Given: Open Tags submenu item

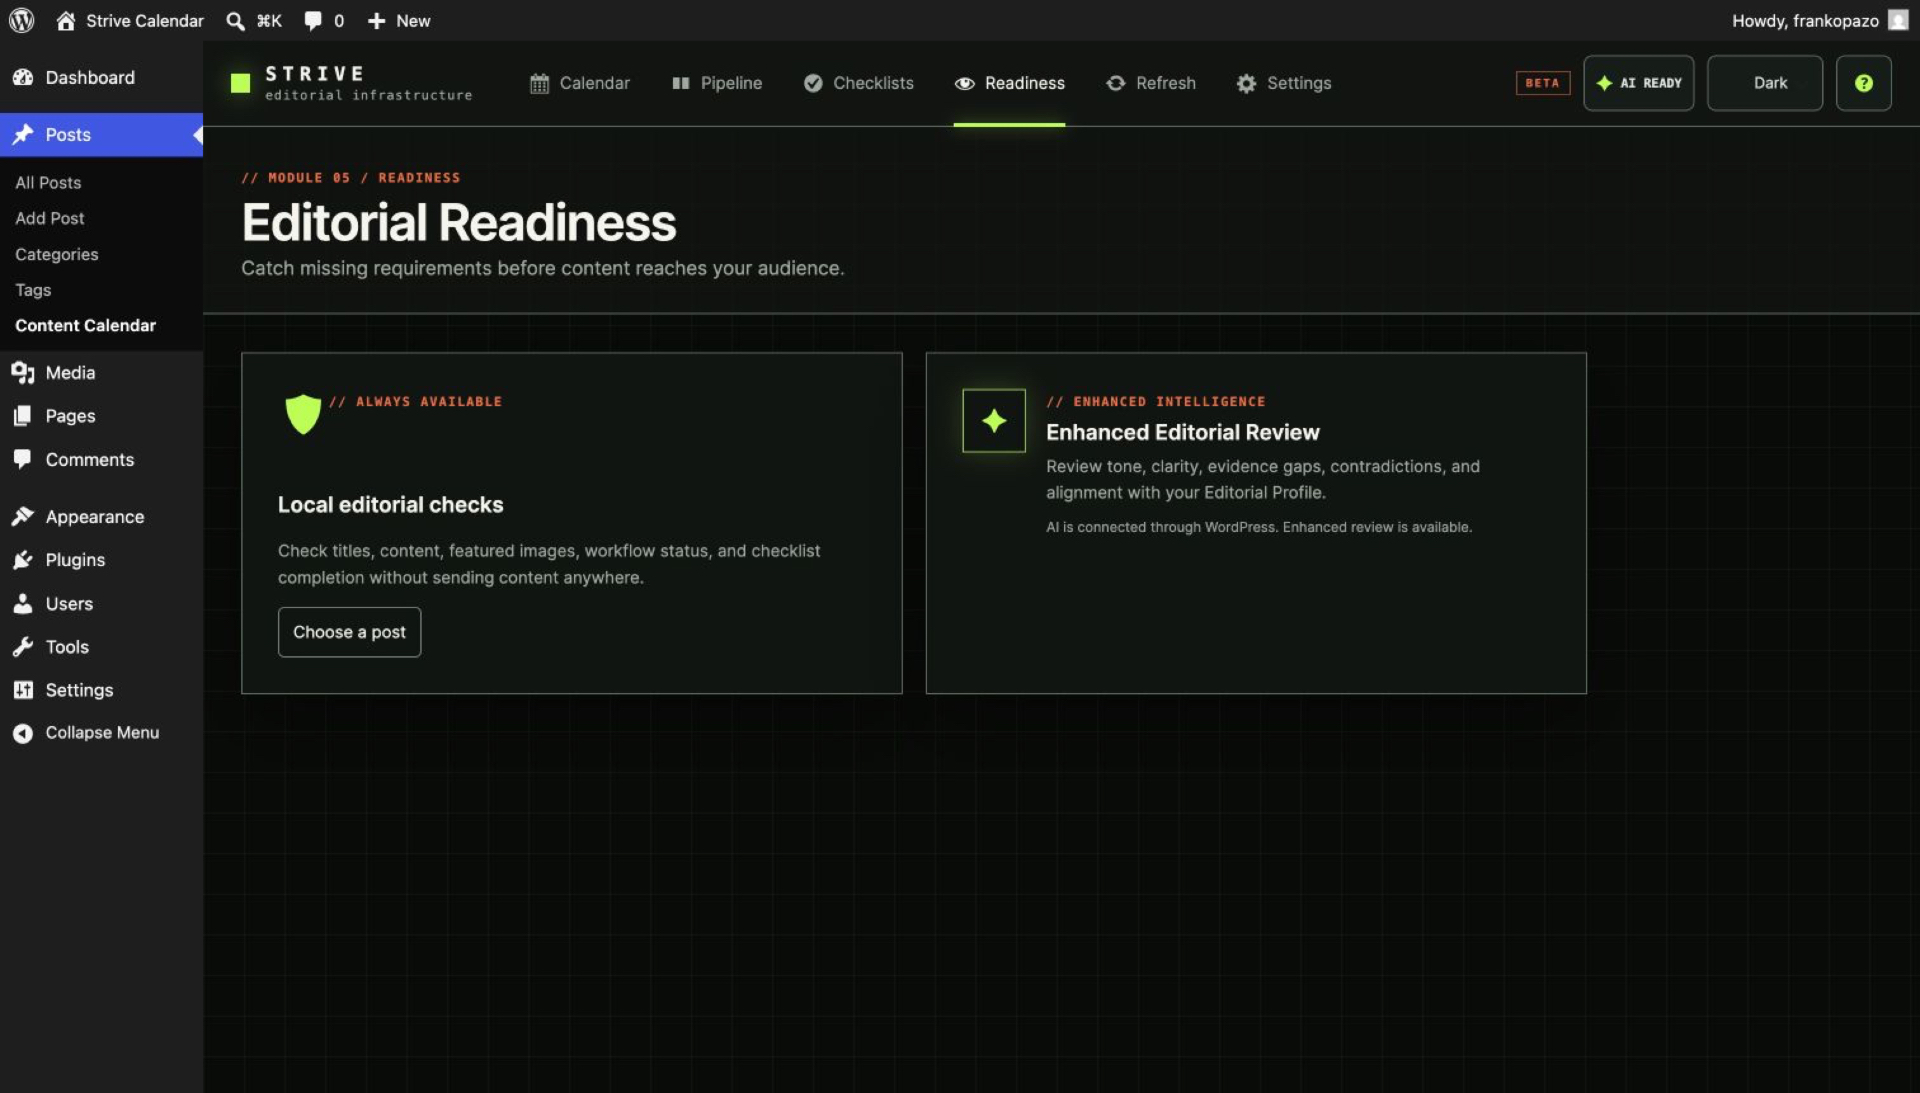Looking at the screenshot, I should pyautogui.click(x=33, y=290).
